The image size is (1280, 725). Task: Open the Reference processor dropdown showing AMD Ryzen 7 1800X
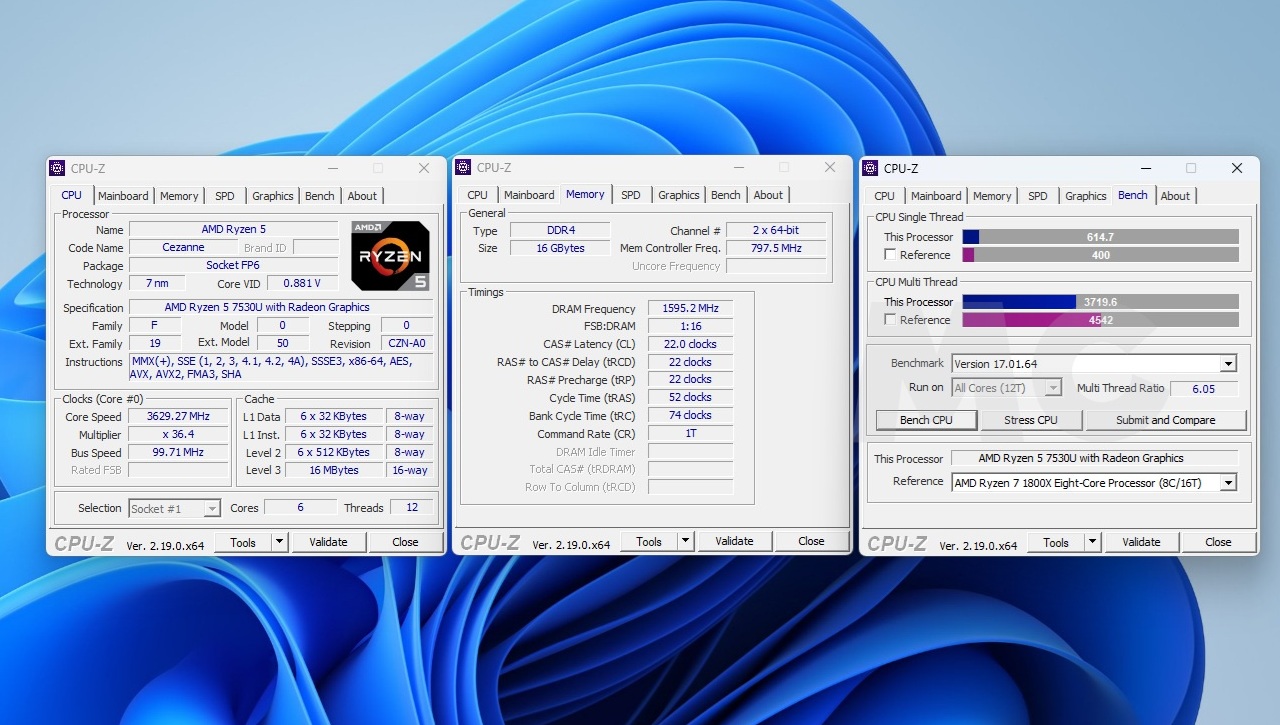click(1227, 482)
